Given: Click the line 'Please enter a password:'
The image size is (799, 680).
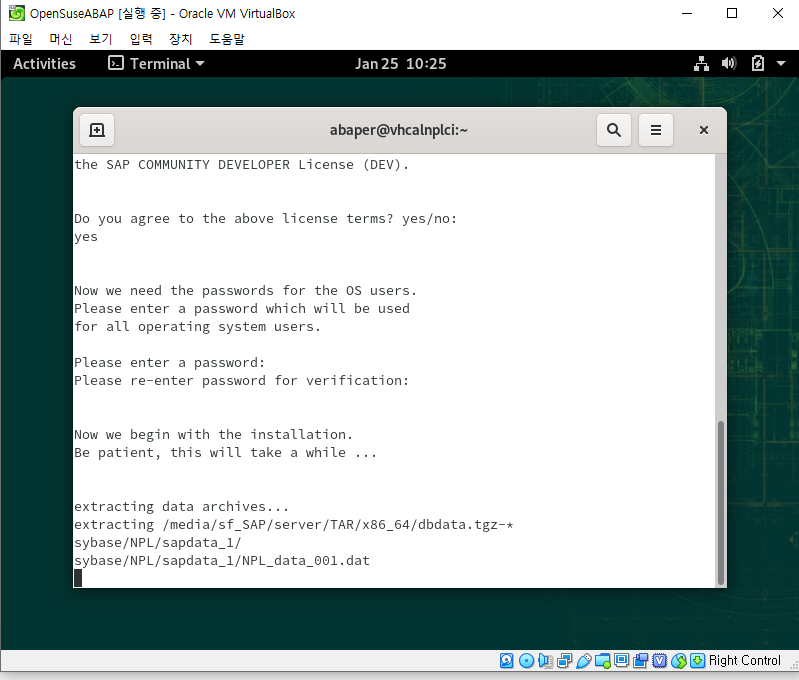Looking at the screenshot, I should click(x=170, y=362).
